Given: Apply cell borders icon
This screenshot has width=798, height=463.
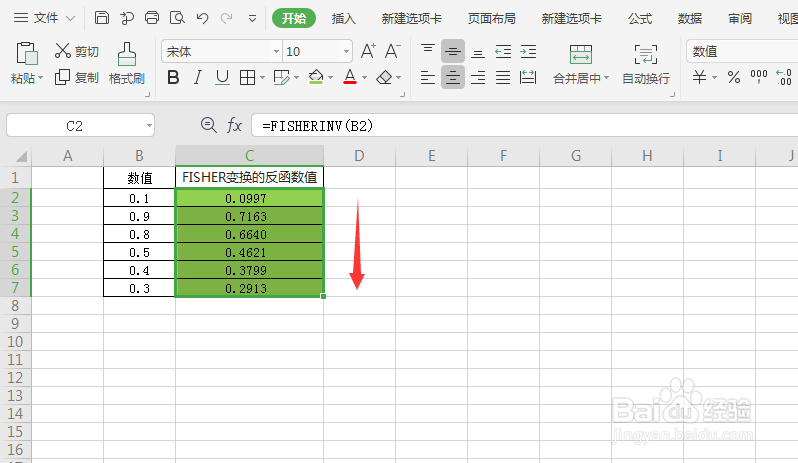Looking at the screenshot, I should 248,78.
